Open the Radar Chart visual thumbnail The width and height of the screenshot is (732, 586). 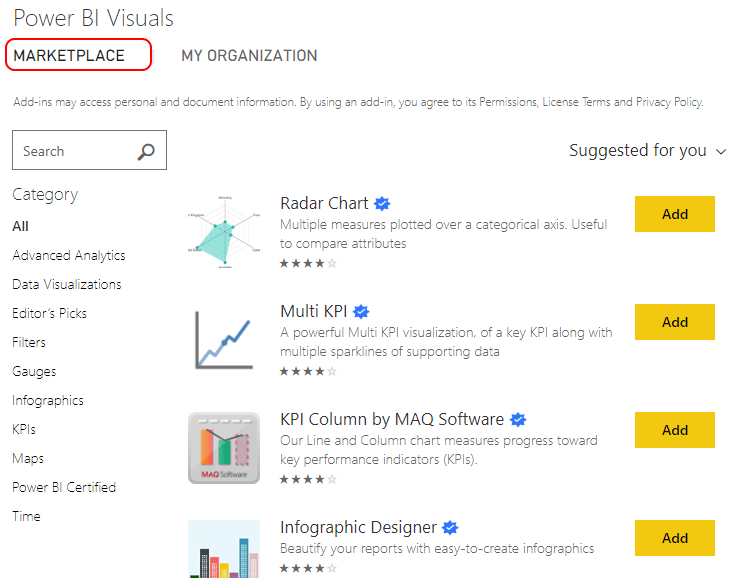tap(224, 234)
